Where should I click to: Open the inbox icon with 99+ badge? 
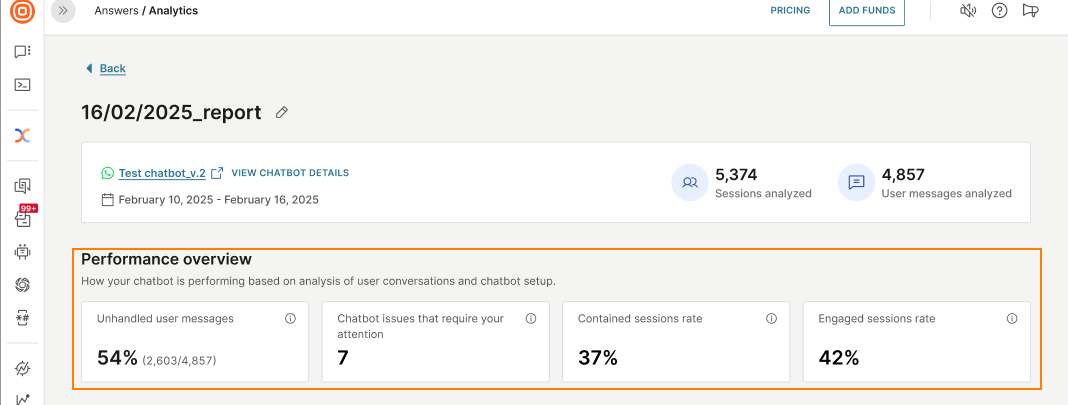click(x=23, y=218)
